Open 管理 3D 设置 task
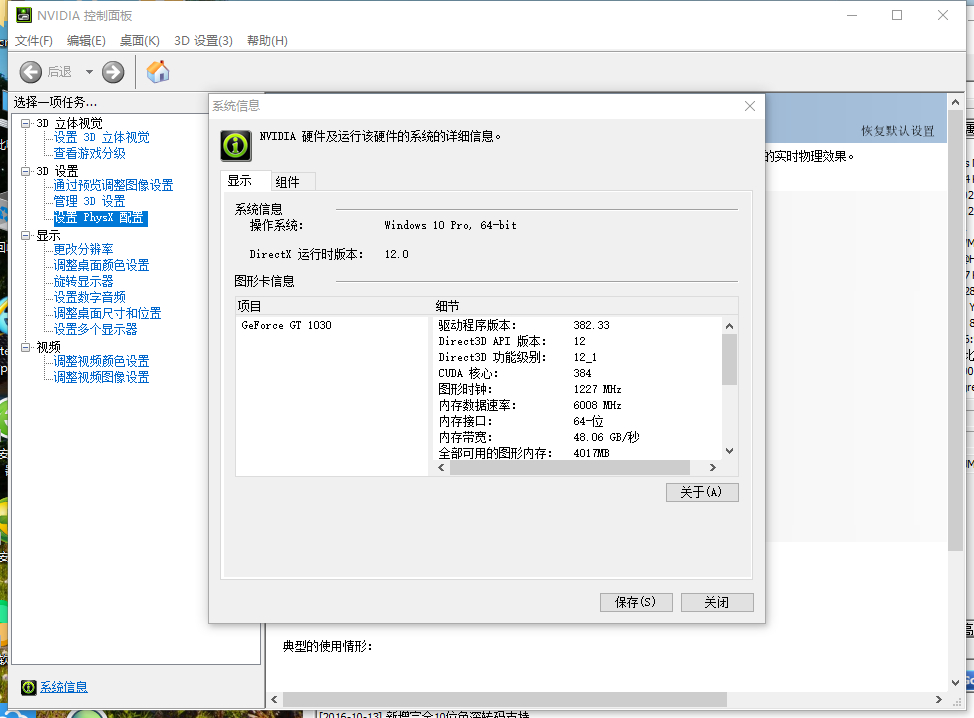The height and width of the screenshot is (718, 974). coord(89,201)
